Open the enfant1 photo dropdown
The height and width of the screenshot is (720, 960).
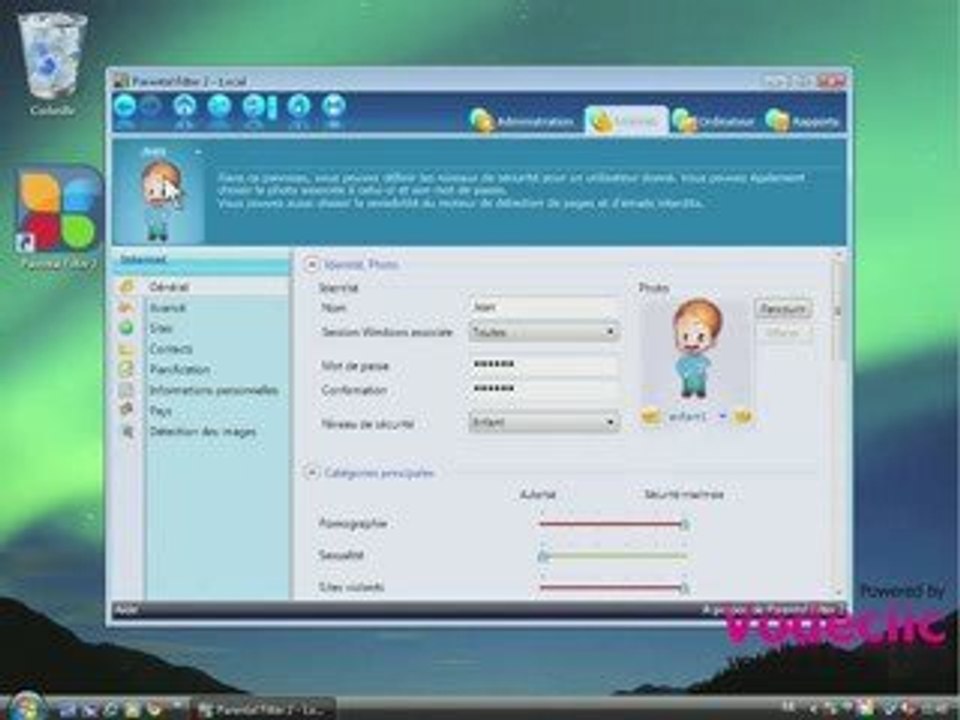(722, 416)
